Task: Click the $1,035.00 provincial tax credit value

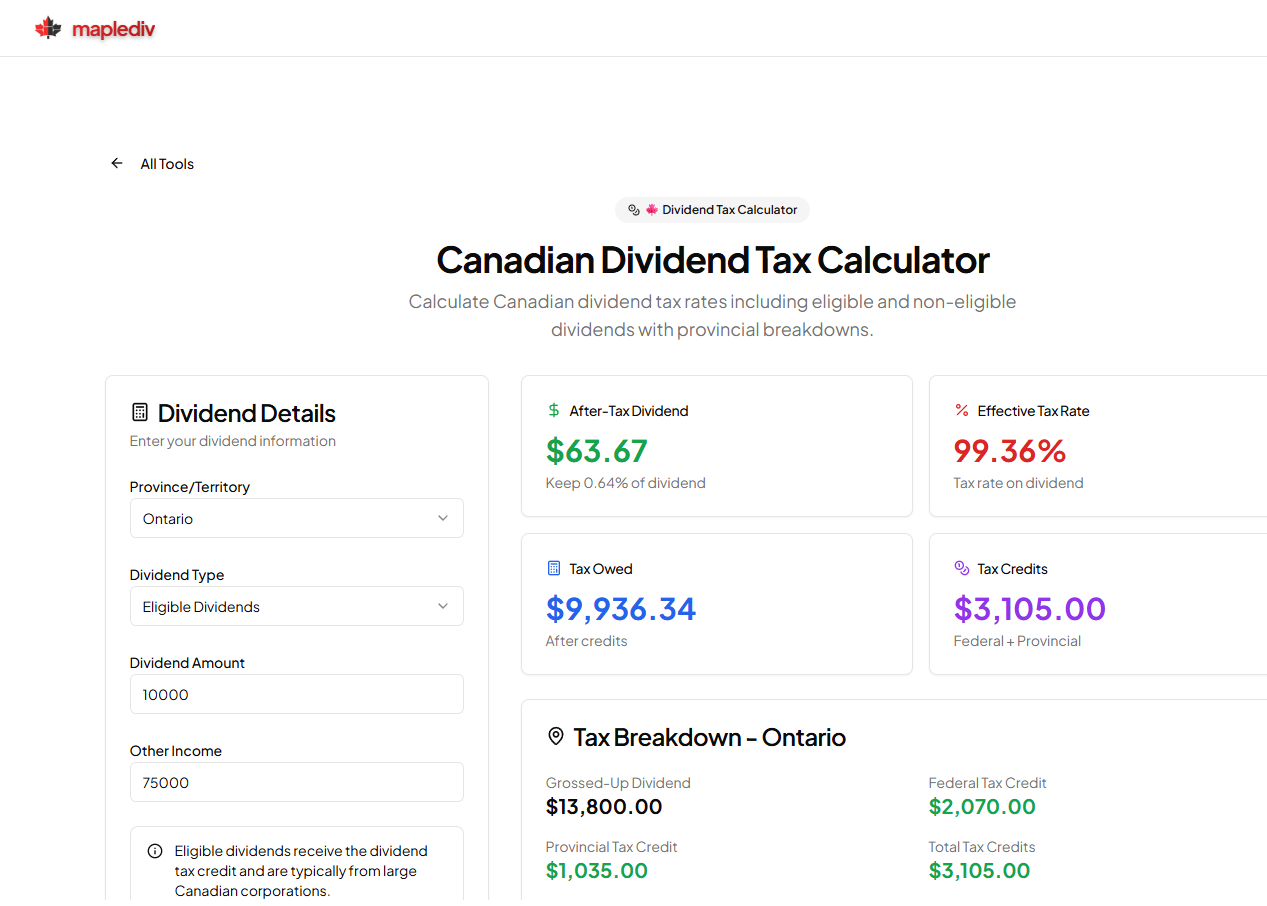Action: click(597, 871)
